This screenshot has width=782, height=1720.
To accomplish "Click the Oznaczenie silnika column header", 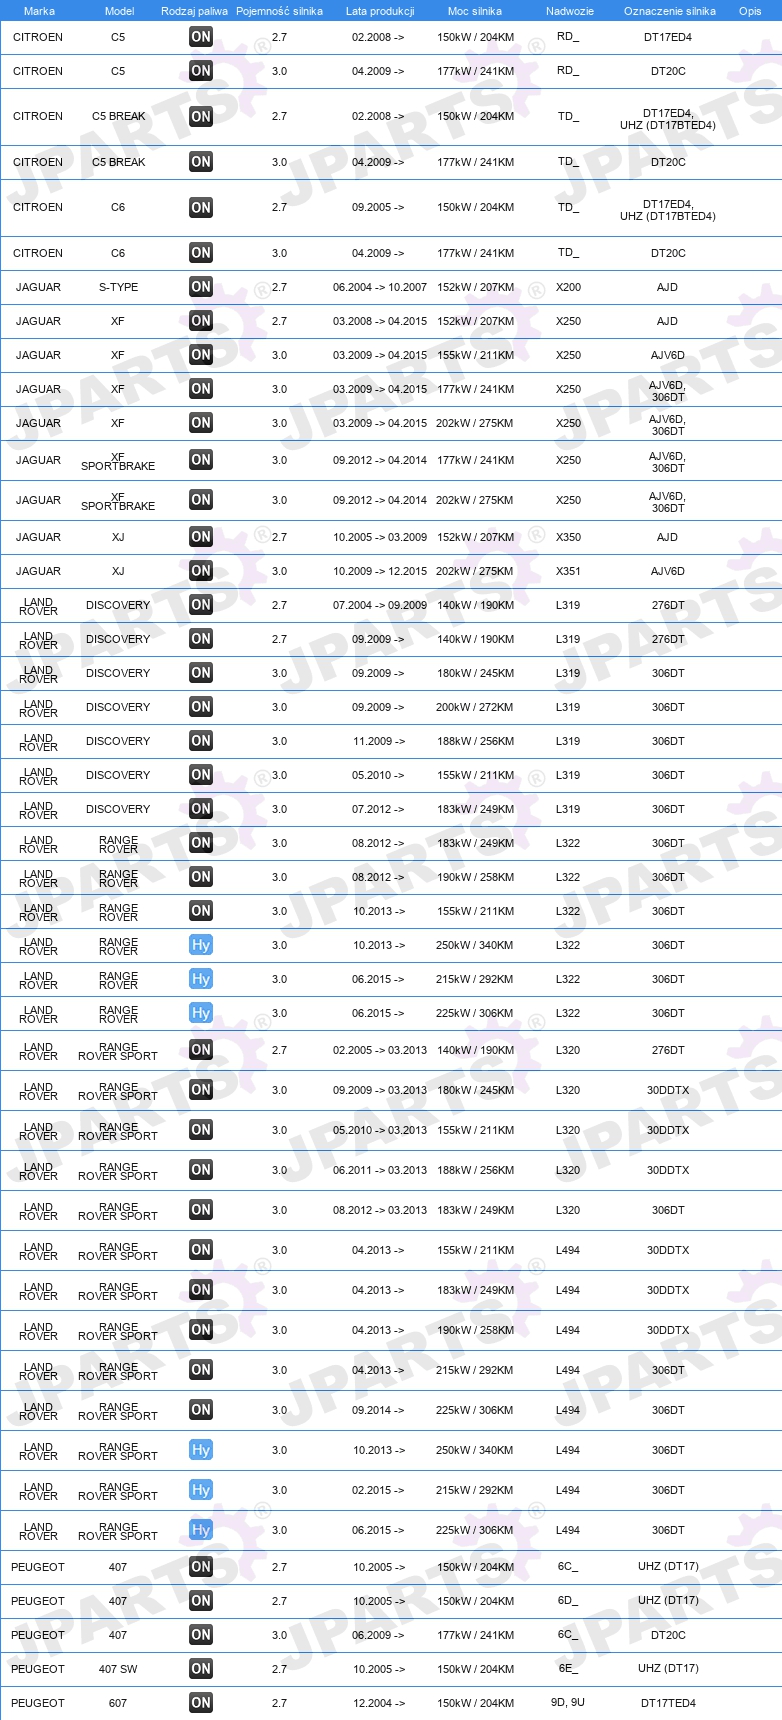I will tap(670, 11).
